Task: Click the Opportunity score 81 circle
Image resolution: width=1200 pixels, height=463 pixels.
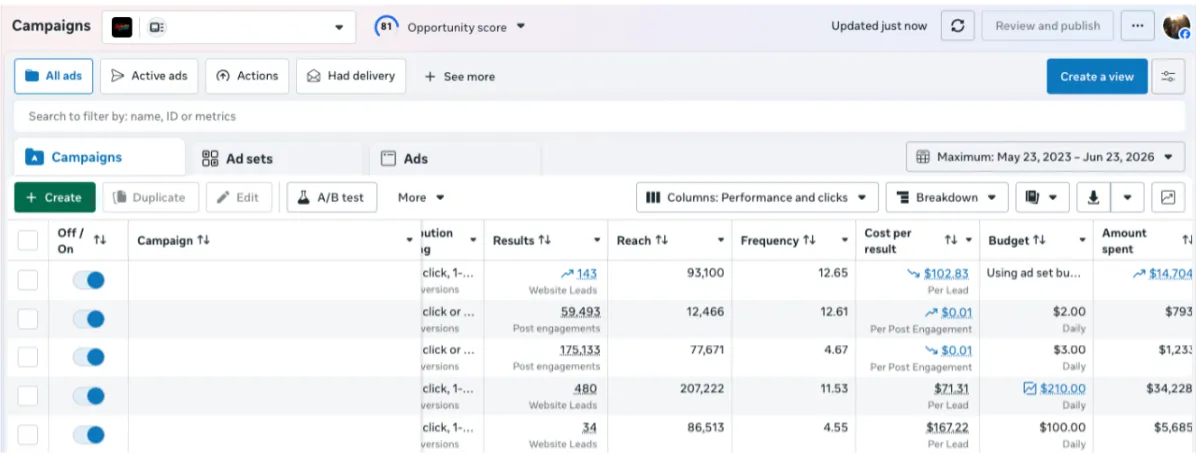Action: [386, 27]
